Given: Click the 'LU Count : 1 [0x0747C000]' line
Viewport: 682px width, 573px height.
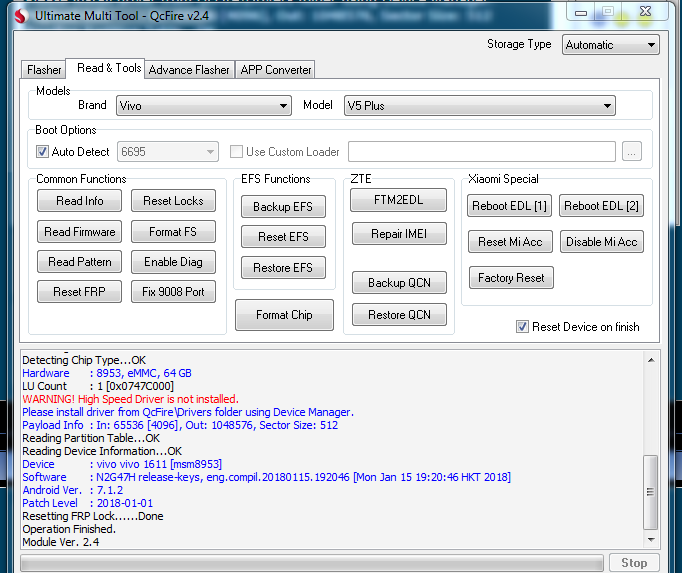Looking at the screenshot, I should point(98,386).
